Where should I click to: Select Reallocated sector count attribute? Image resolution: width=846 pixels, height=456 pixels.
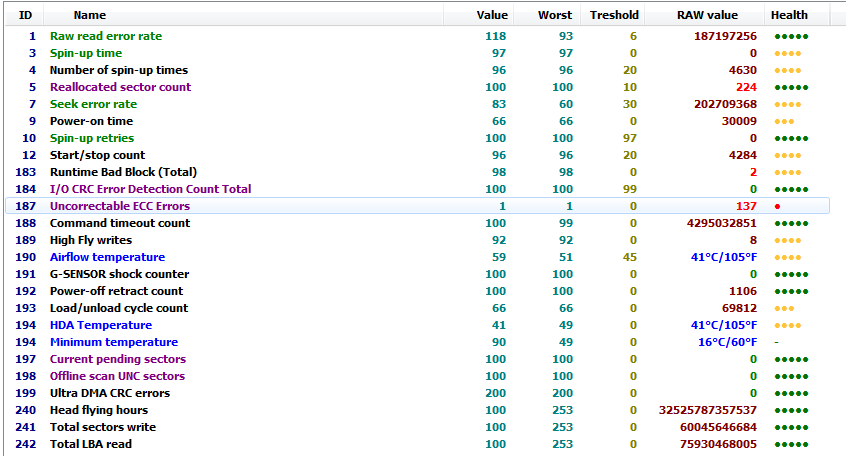pos(417,87)
